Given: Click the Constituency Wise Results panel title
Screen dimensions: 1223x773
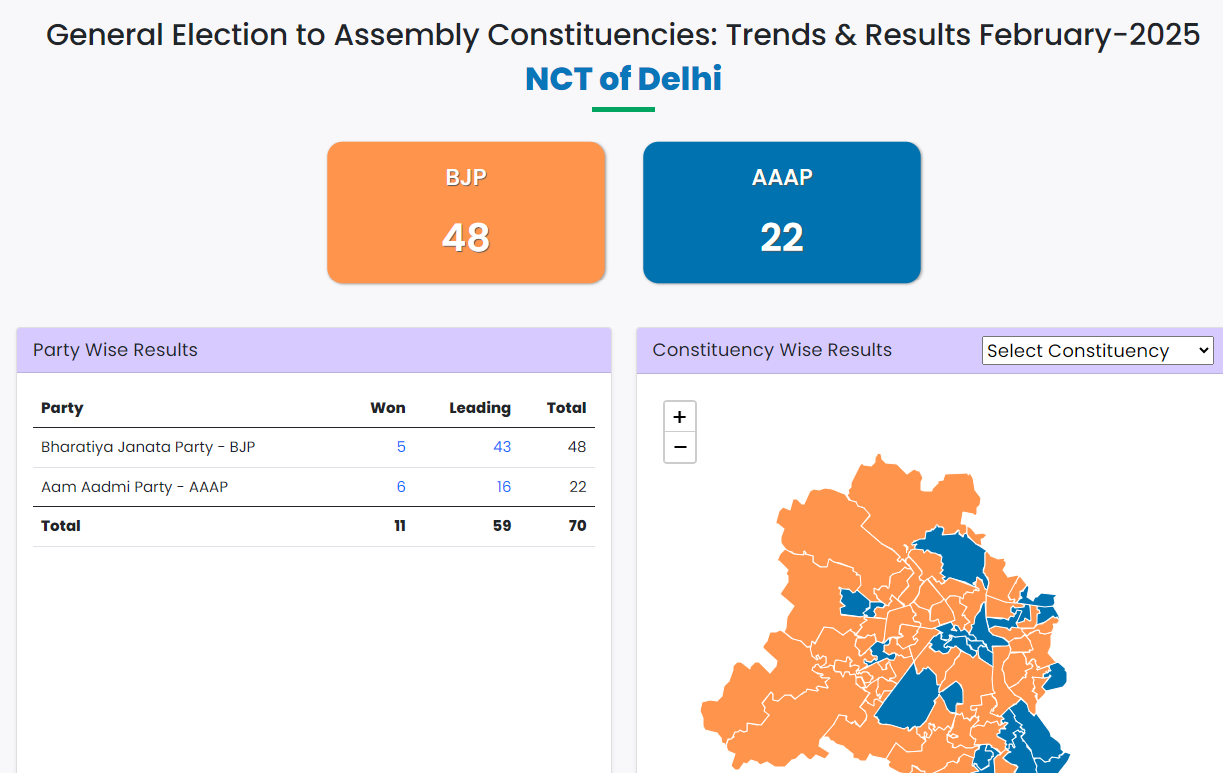Looking at the screenshot, I should pyautogui.click(x=772, y=350).
